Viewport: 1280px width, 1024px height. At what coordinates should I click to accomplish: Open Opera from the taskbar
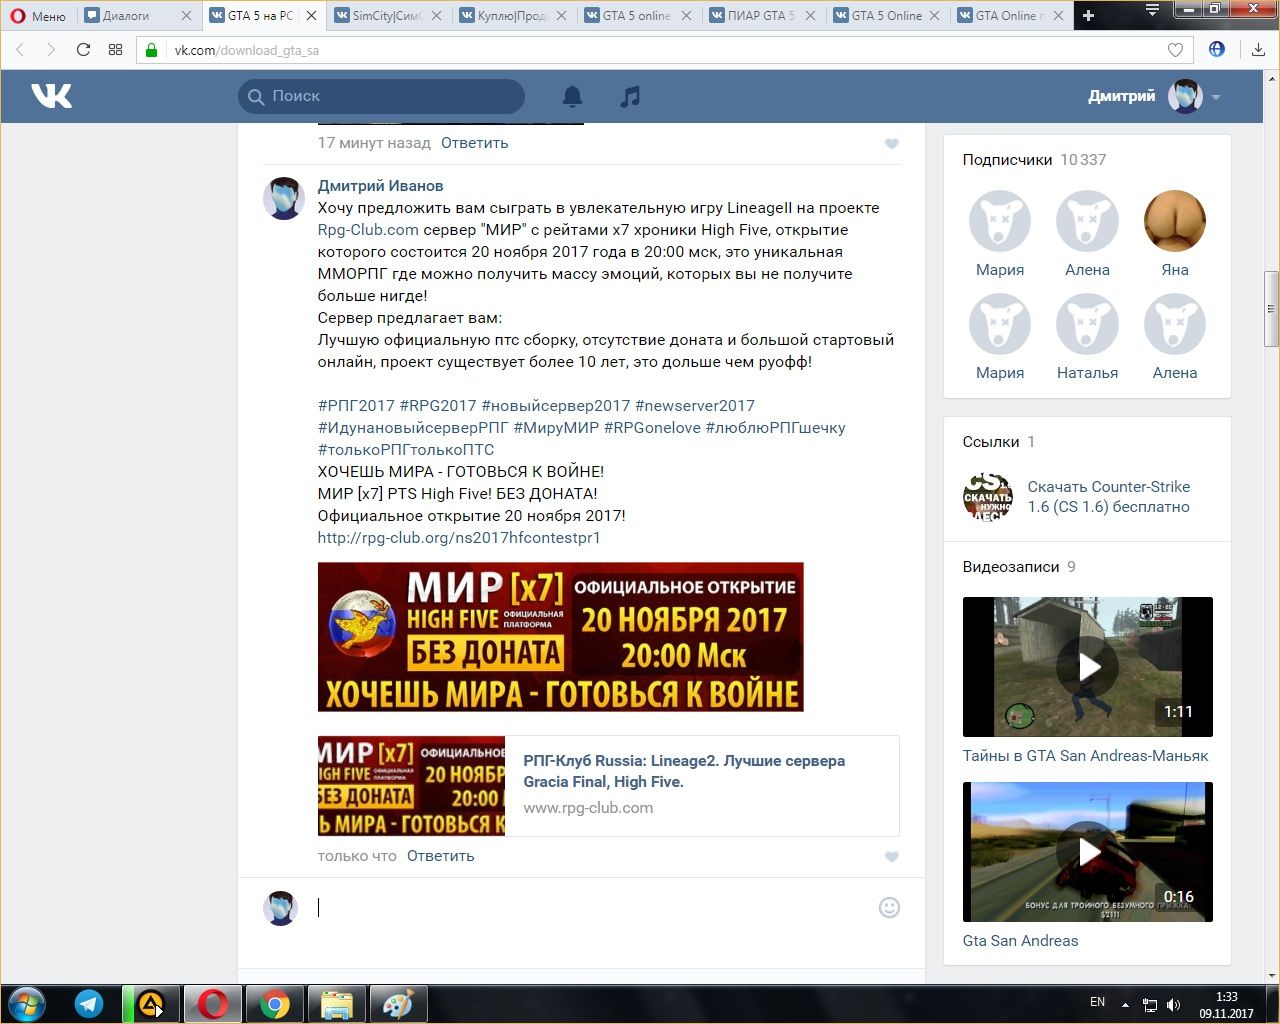pos(212,1004)
